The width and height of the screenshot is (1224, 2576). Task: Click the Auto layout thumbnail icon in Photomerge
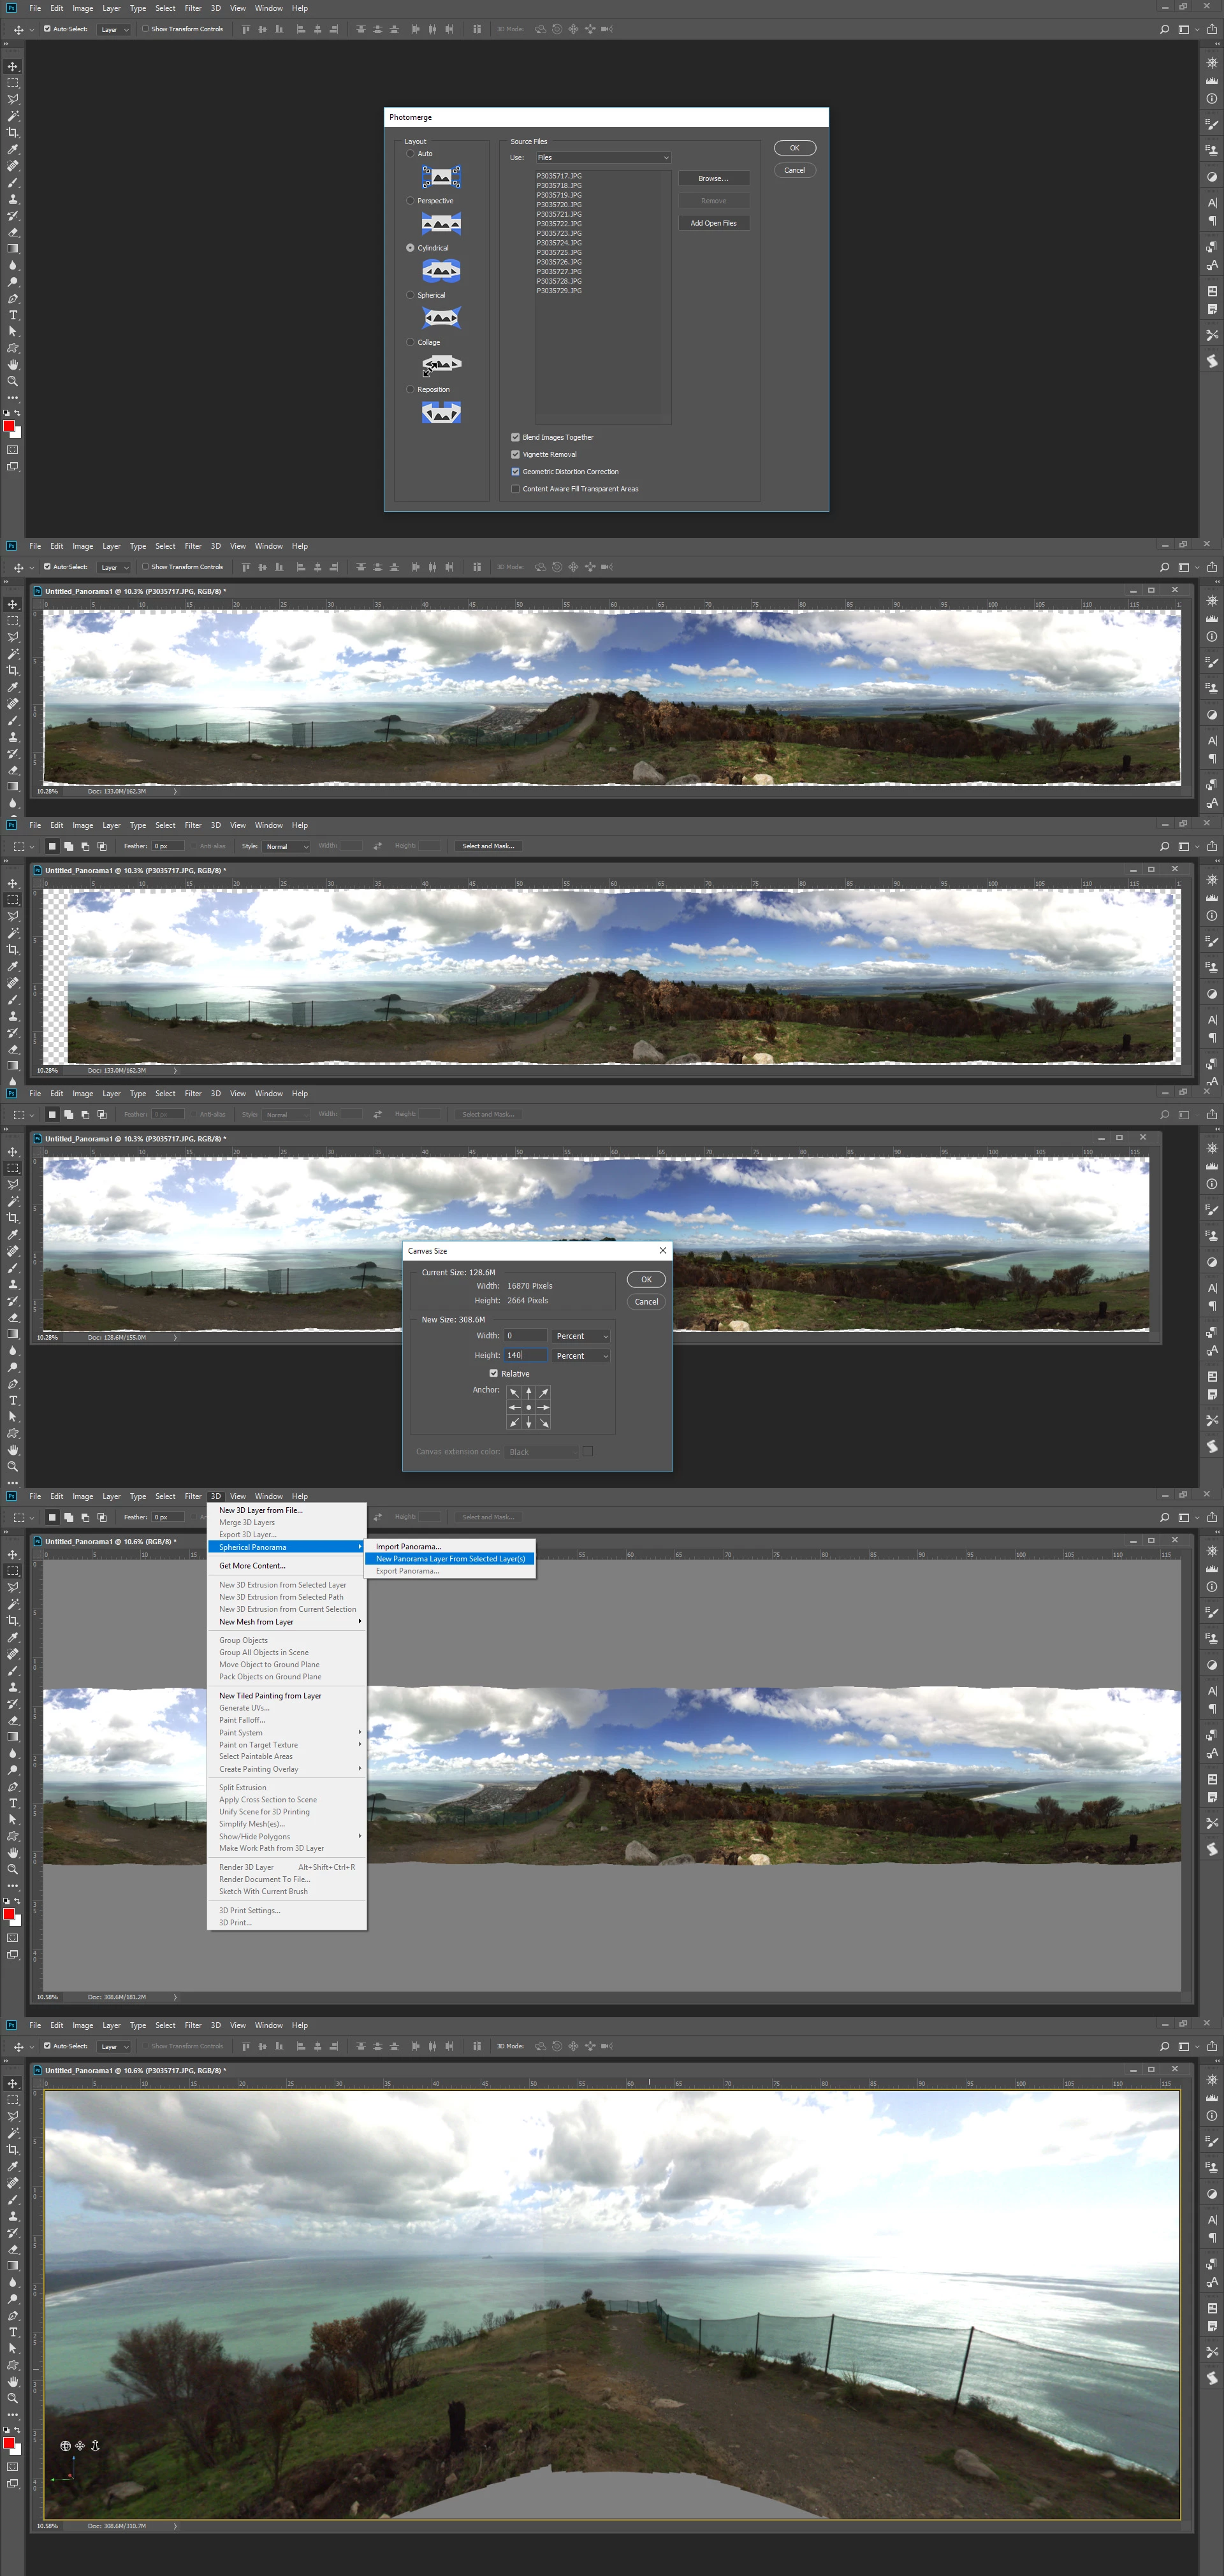[x=441, y=178]
